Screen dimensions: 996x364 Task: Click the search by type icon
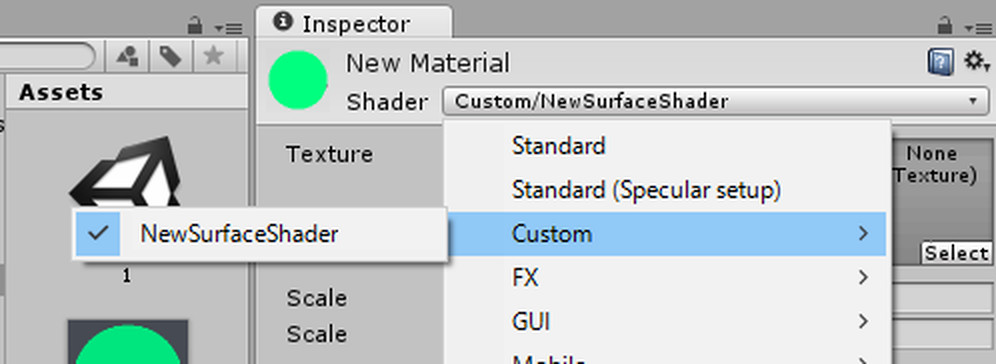click(127, 57)
